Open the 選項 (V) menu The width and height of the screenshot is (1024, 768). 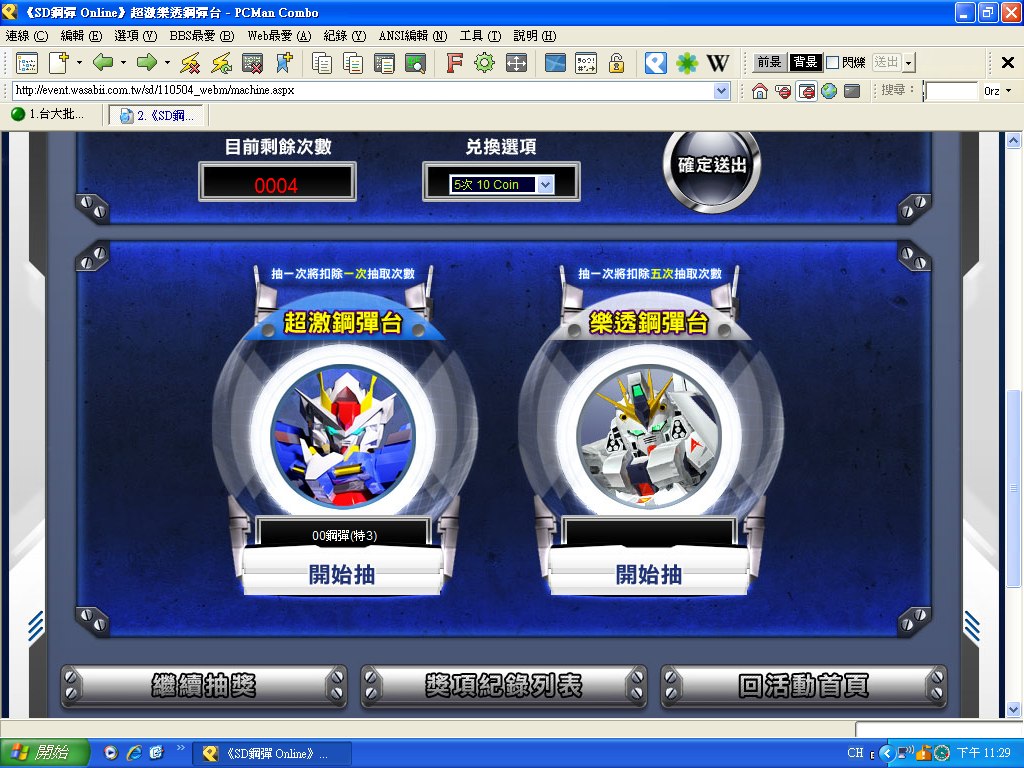(x=135, y=36)
